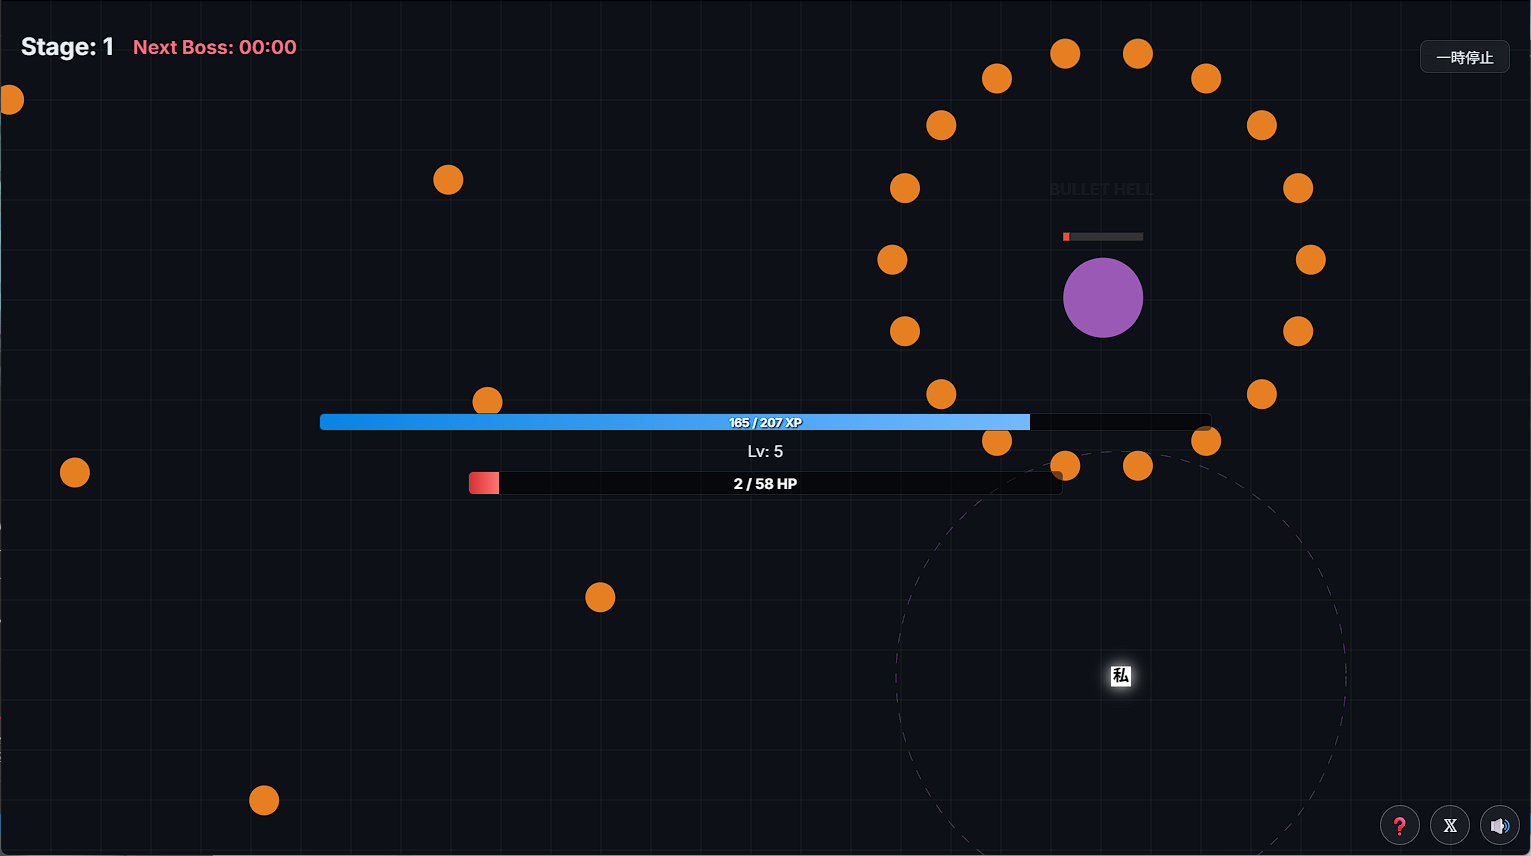The height and width of the screenshot is (856, 1531).
Task: Mute sound with the speaker icon
Action: pyautogui.click(x=1499, y=825)
